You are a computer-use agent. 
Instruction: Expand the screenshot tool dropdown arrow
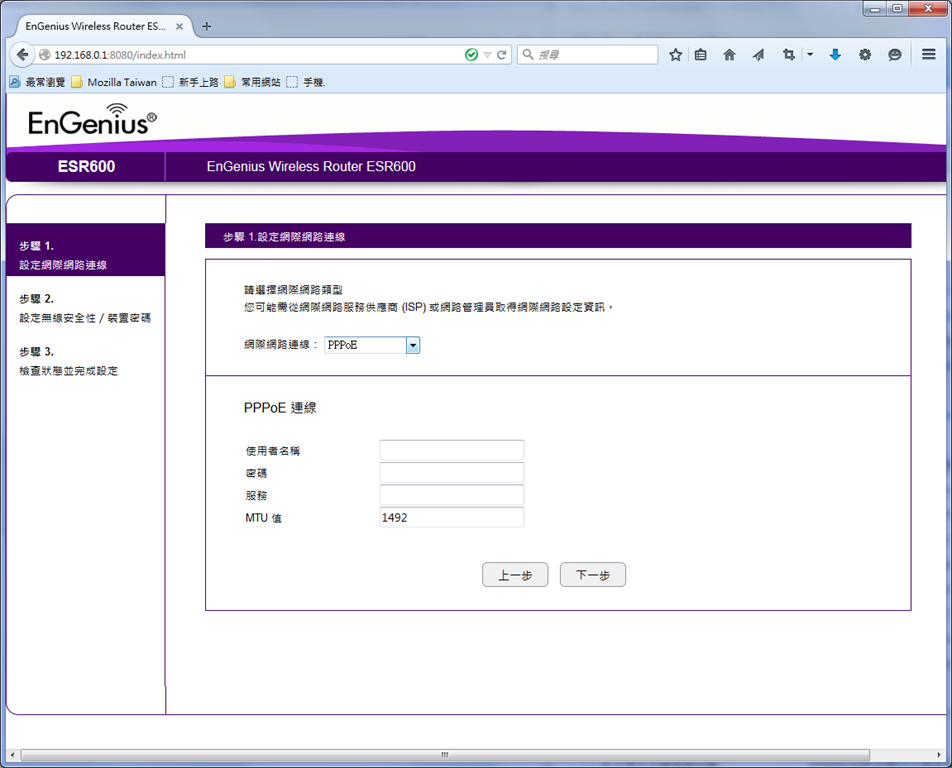(810, 55)
